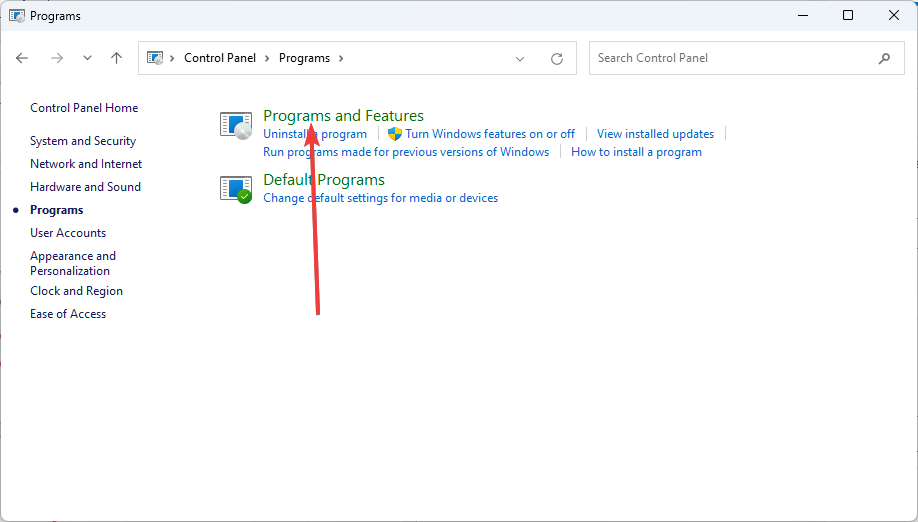Open the Uninstall a program link
The image size is (918, 522).
pyautogui.click(x=315, y=134)
